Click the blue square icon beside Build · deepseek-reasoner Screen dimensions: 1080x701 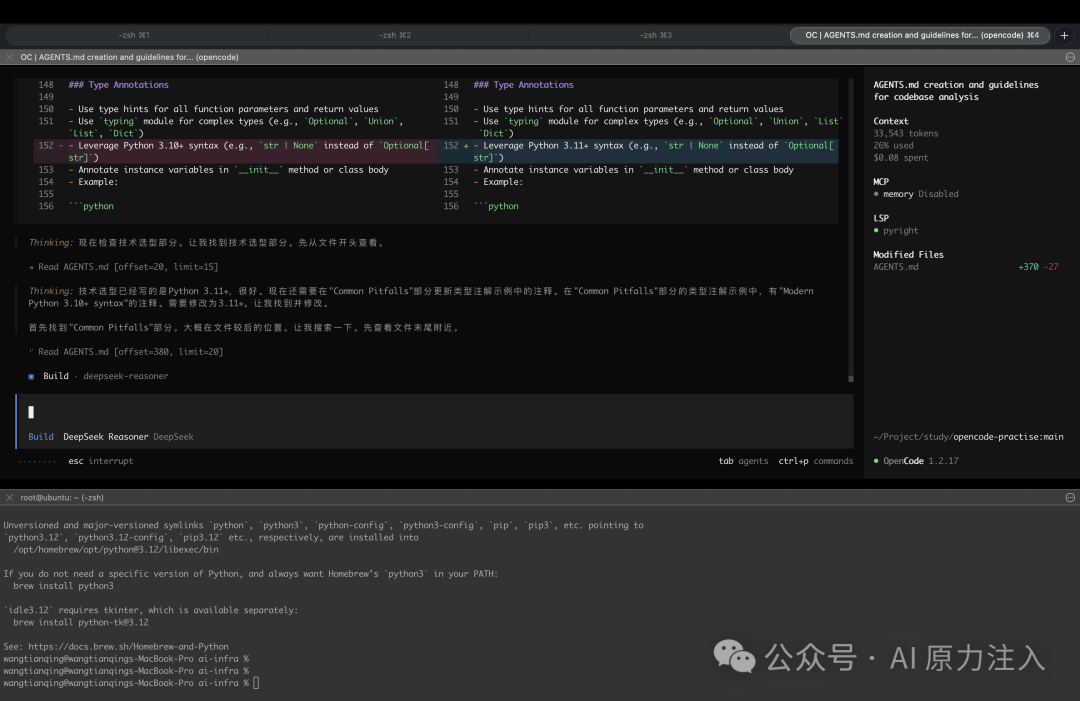pyautogui.click(x=31, y=377)
